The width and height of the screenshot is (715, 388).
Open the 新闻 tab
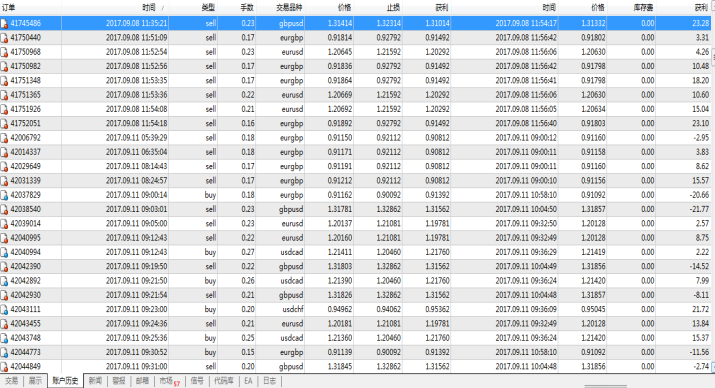pos(95,381)
